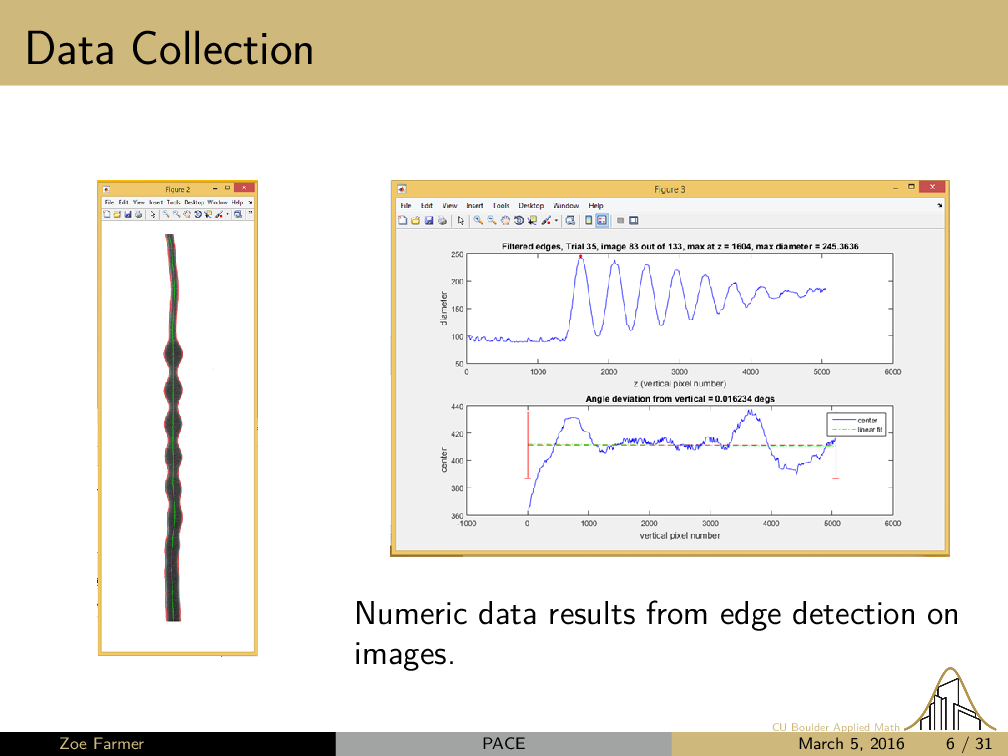
Task: Toggle Insert Colorbar in Figure 3 toolbar
Action: coord(589,220)
